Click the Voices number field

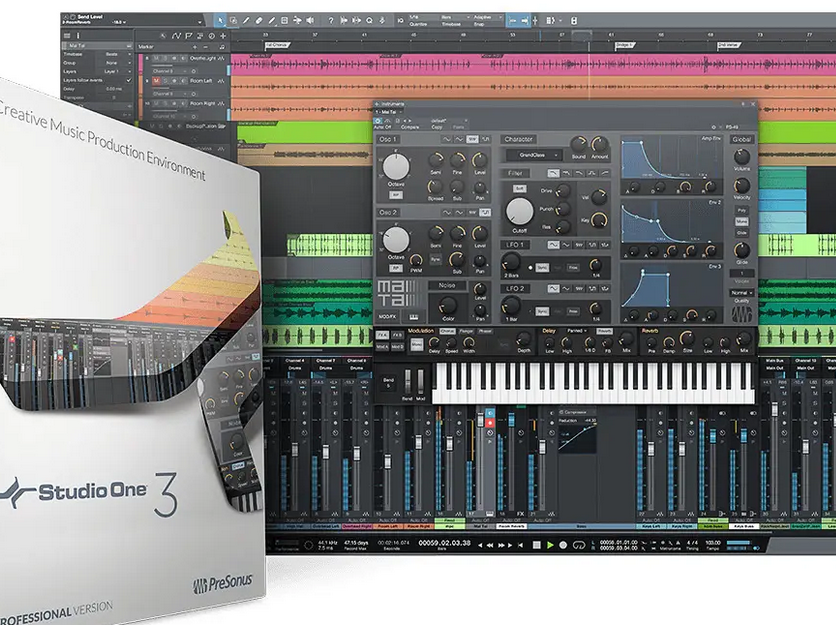[742, 273]
